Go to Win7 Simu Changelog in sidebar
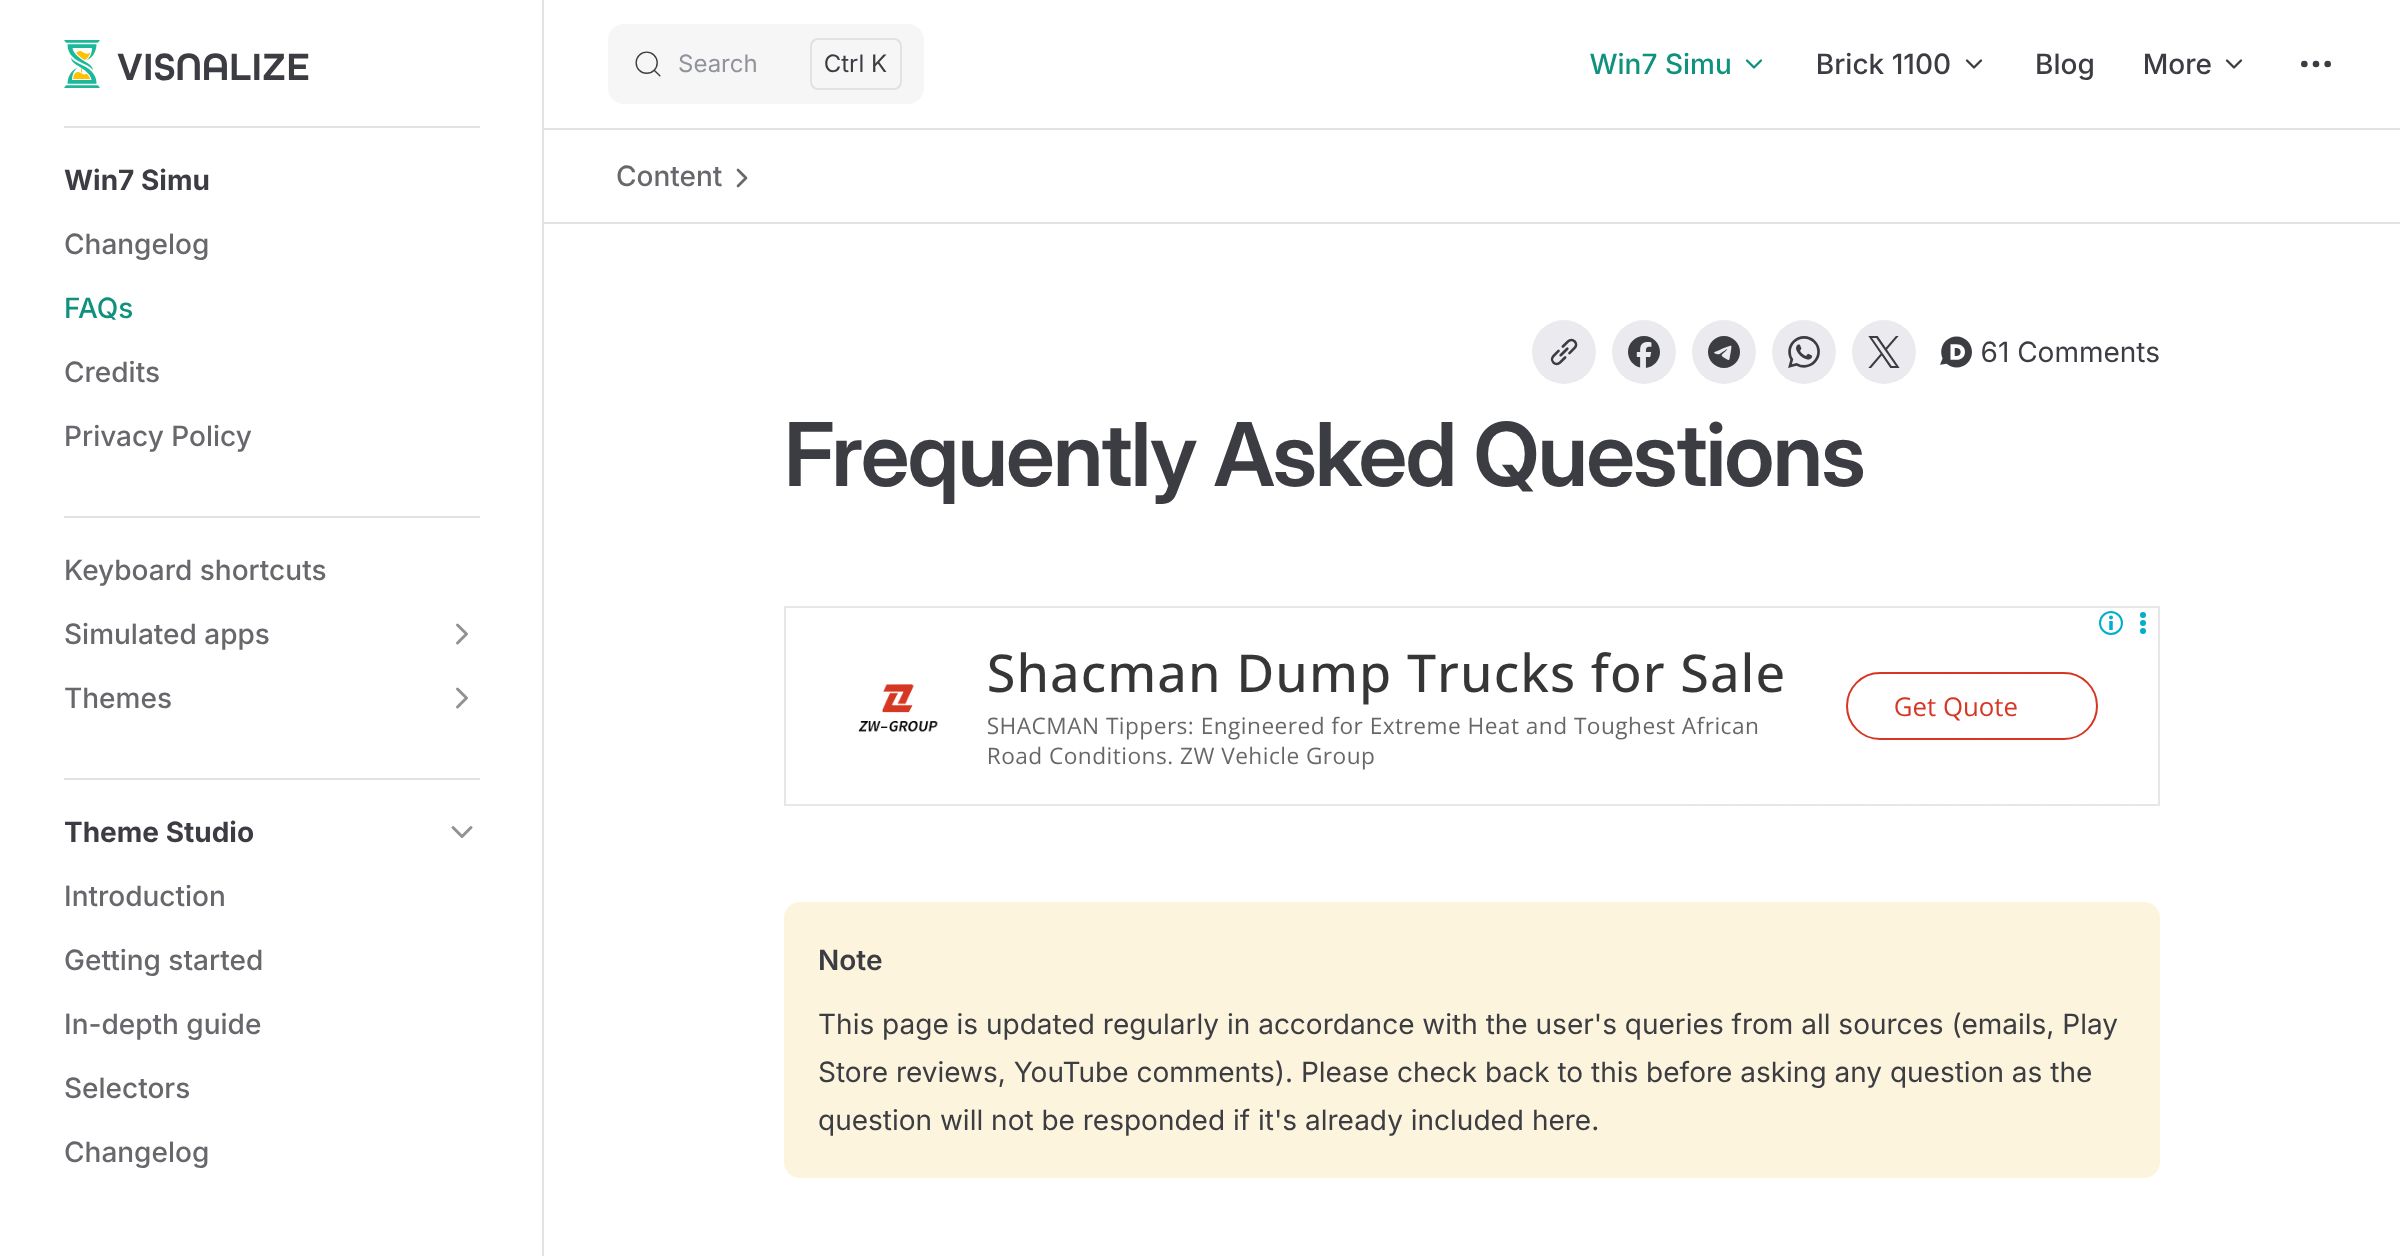 (136, 244)
